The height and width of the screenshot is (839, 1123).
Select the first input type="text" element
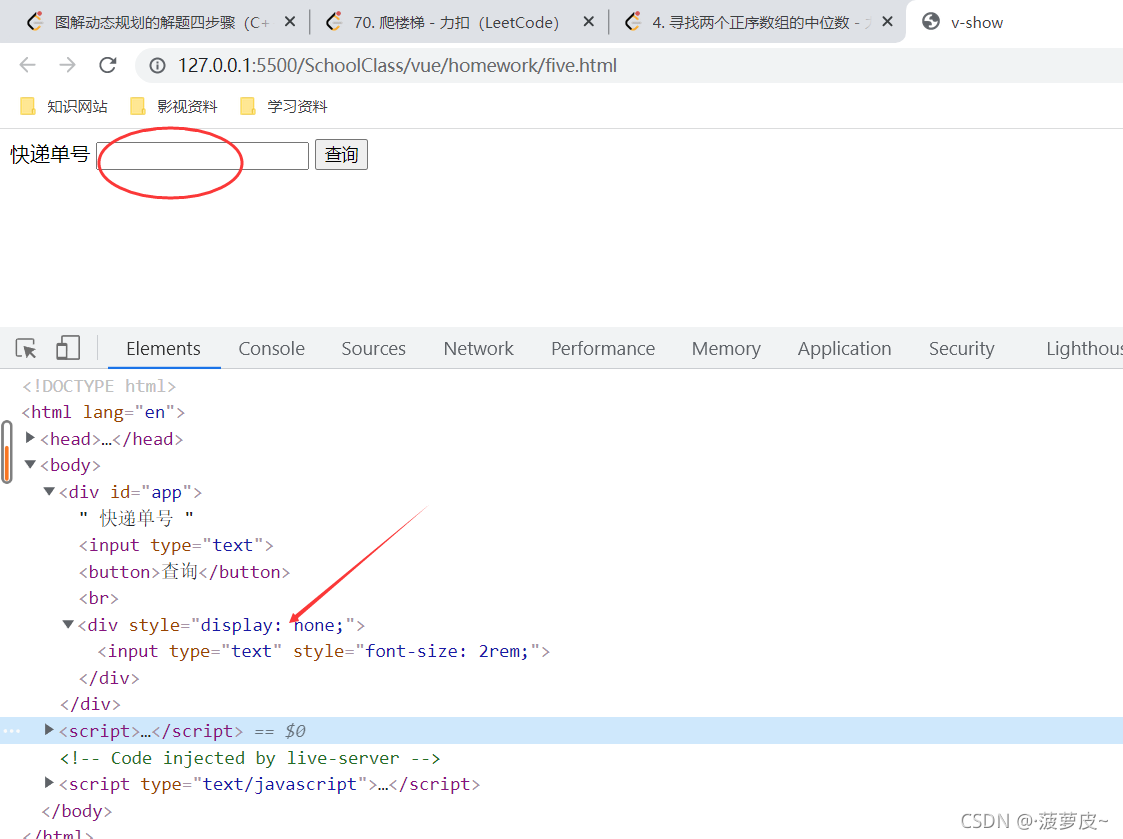coord(176,545)
